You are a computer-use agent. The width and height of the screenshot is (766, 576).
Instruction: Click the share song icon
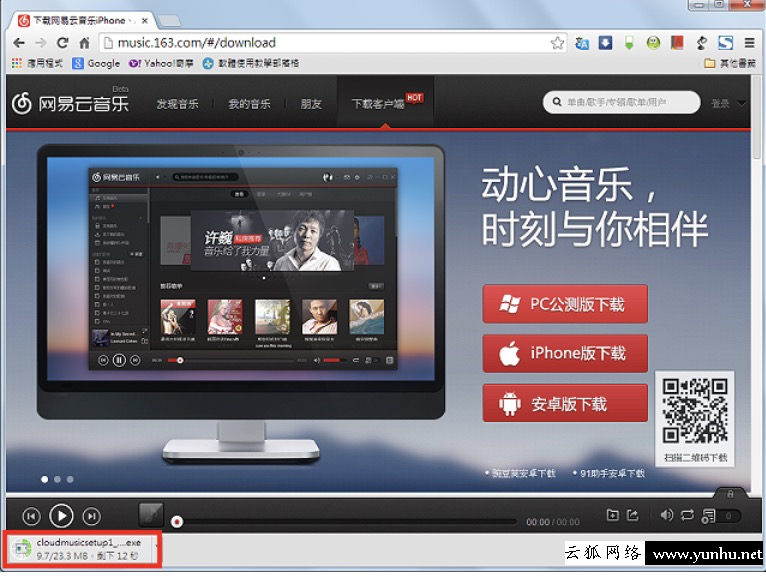click(633, 515)
